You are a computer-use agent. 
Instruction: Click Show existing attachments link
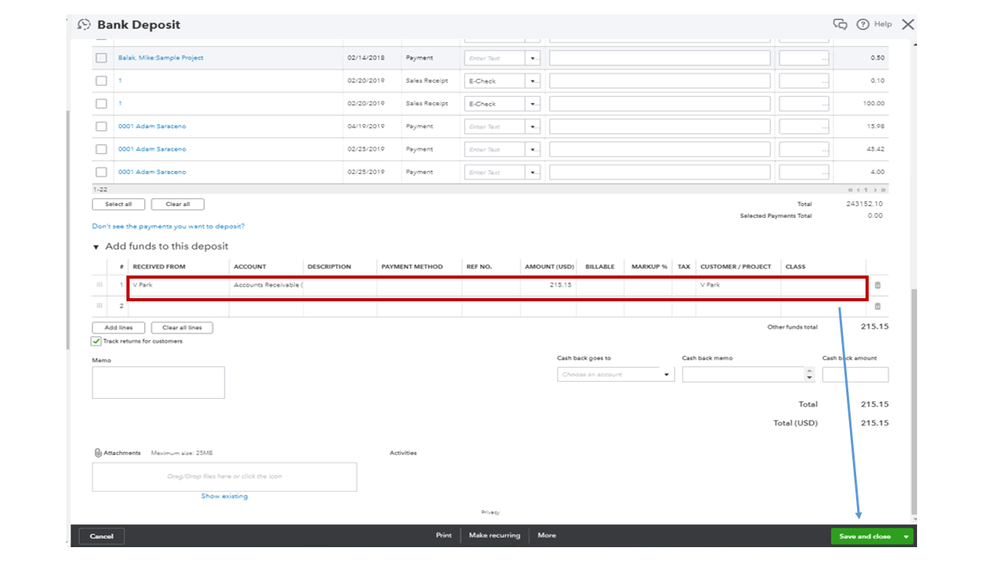[224, 496]
